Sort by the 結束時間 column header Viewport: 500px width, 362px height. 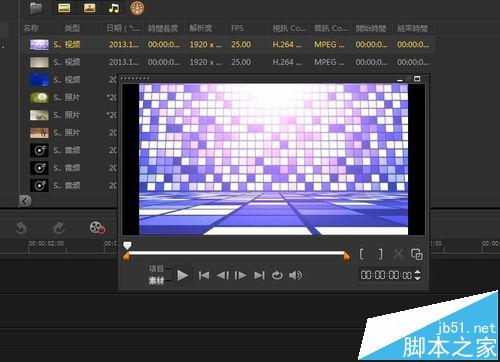[412, 28]
